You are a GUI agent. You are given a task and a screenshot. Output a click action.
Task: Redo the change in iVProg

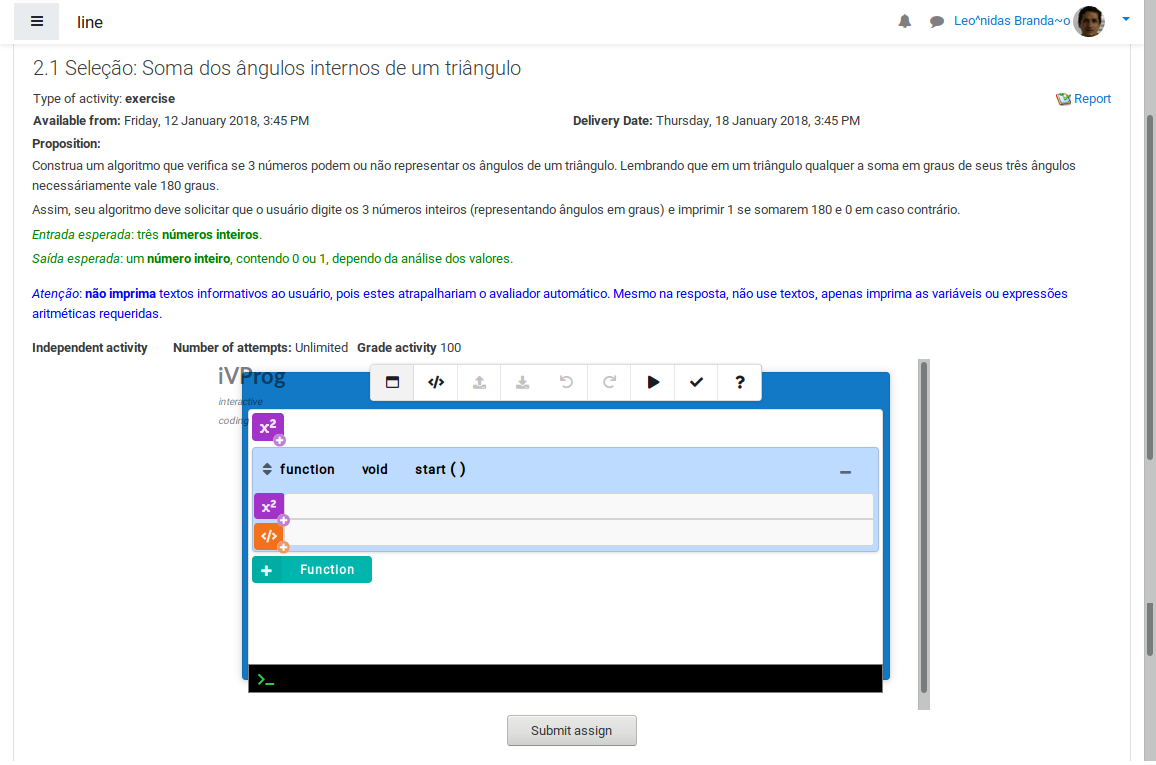pyautogui.click(x=609, y=382)
